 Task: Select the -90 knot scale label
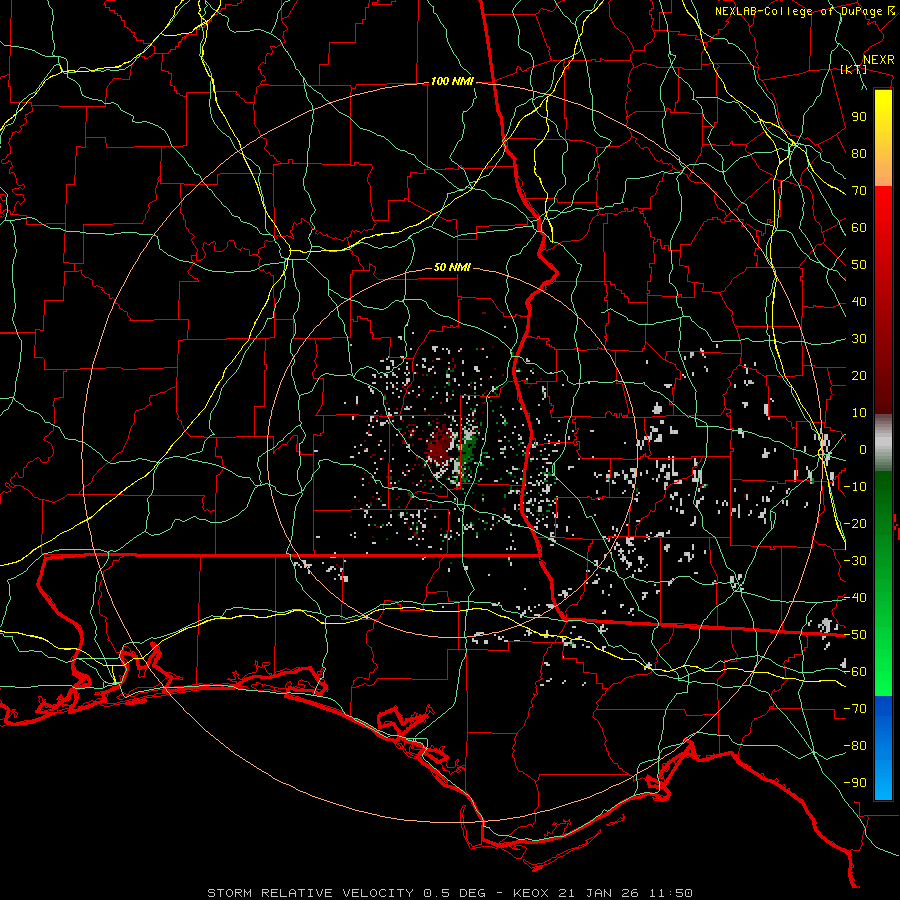(x=855, y=783)
